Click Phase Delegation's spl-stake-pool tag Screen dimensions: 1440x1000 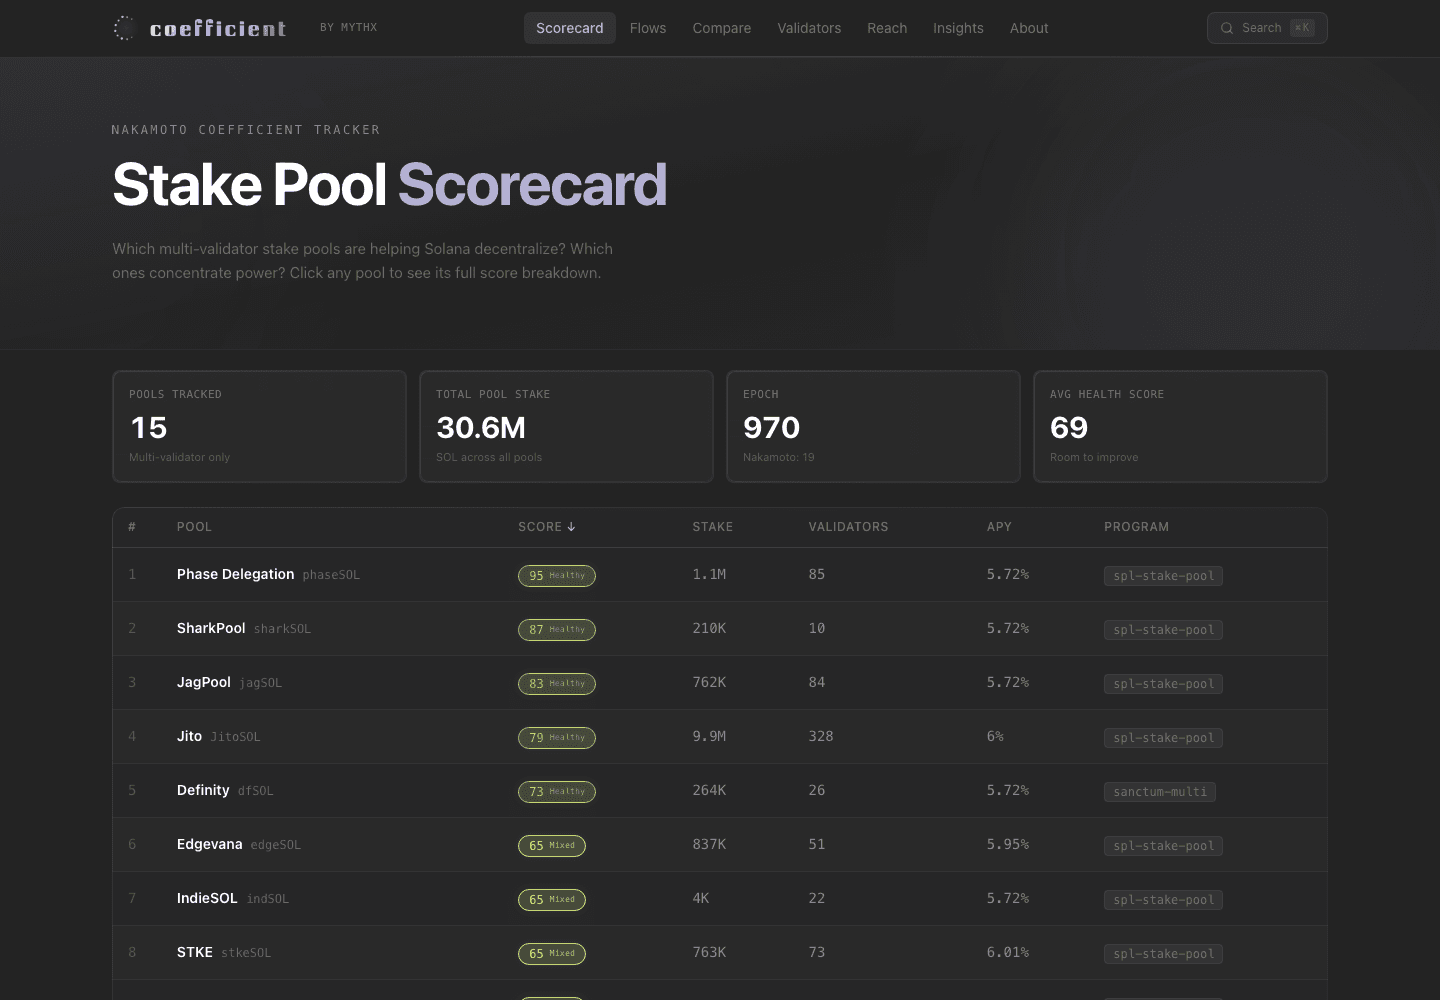[x=1163, y=576]
